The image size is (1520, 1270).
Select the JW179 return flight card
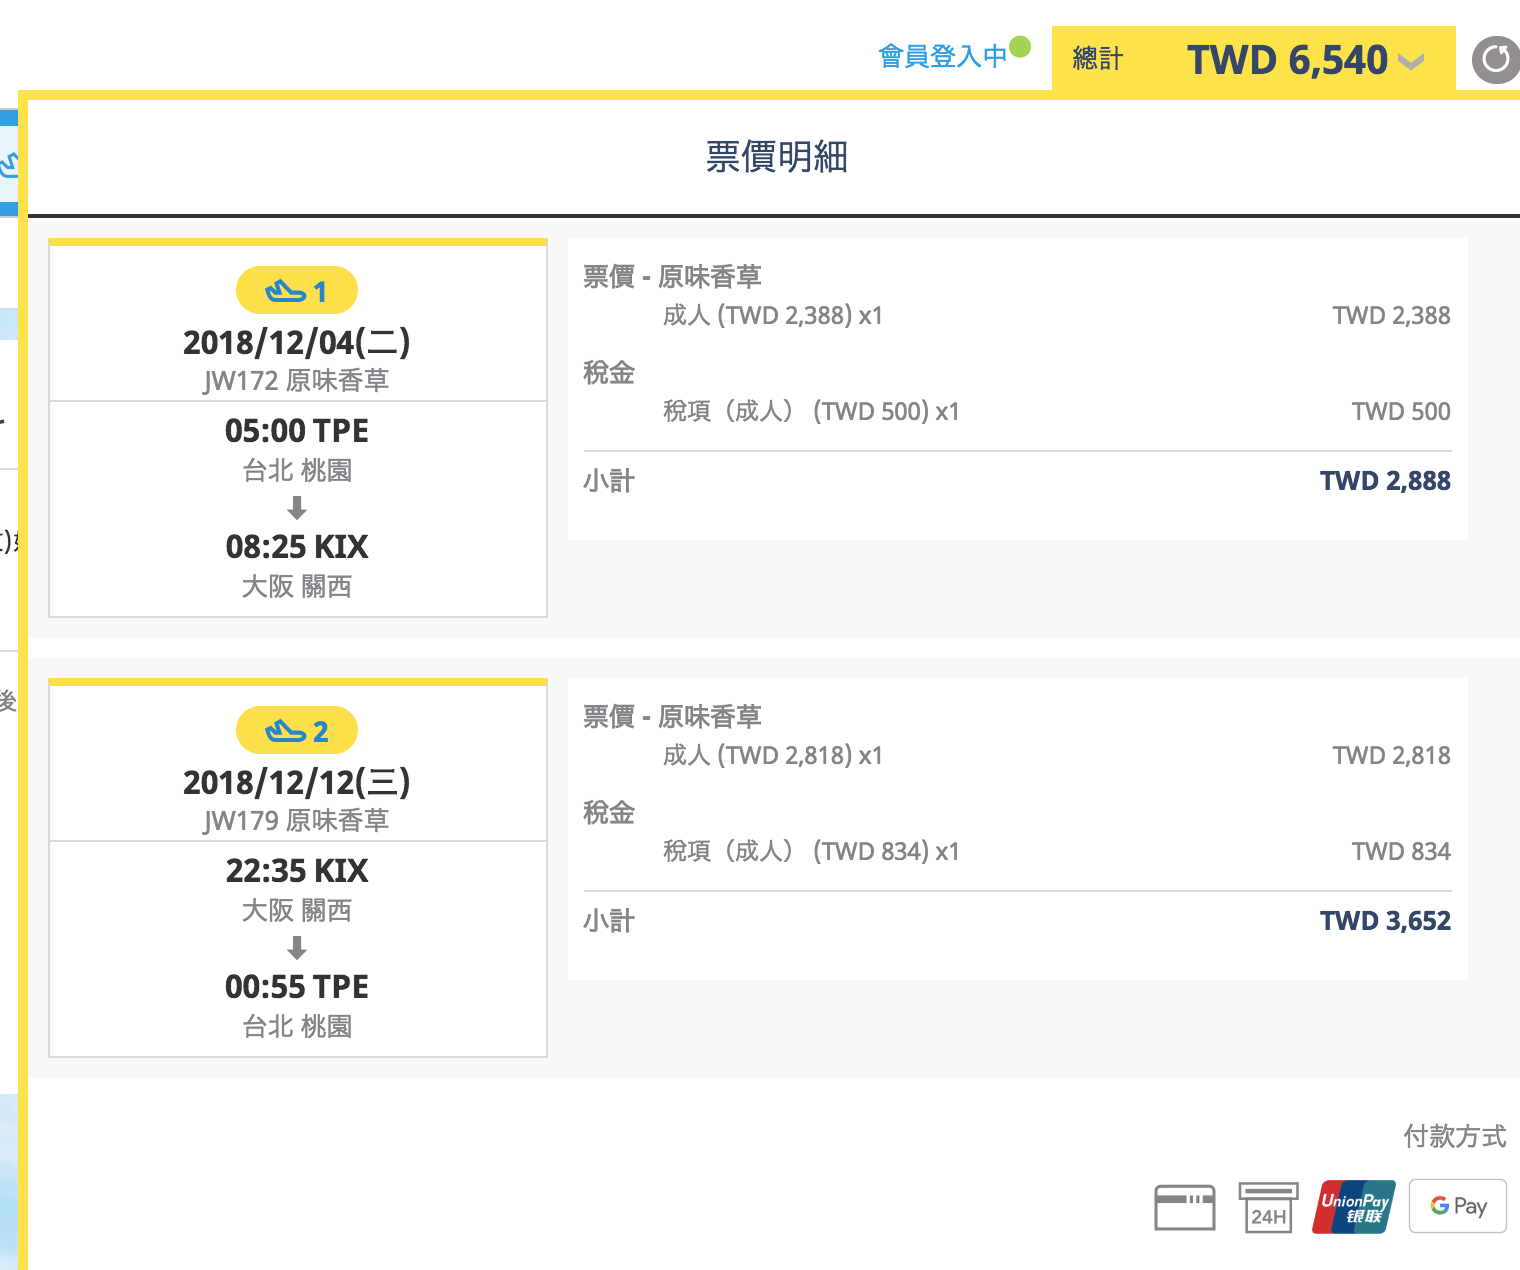(x=298, y=868)
